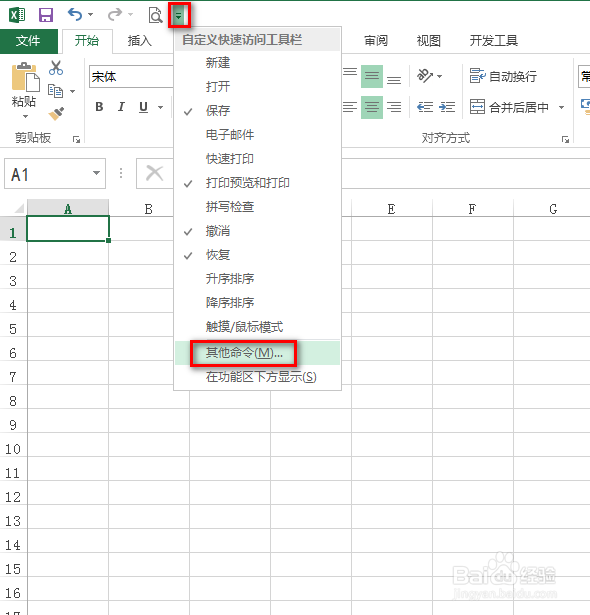Viewport: 590px width, 615px height.
Task: Add 降序排序 to the quick toolbar
Action: coord(257,302)
